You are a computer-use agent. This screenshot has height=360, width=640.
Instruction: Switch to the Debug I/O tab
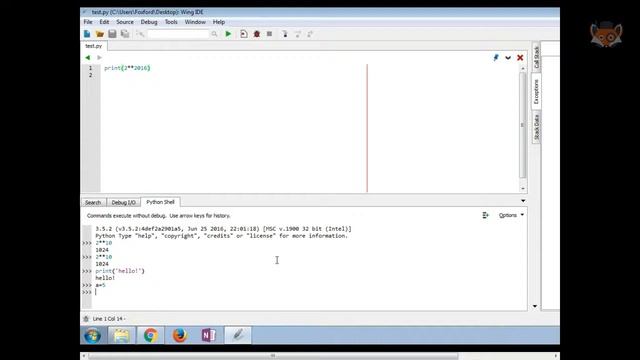(x=123, y=202)
